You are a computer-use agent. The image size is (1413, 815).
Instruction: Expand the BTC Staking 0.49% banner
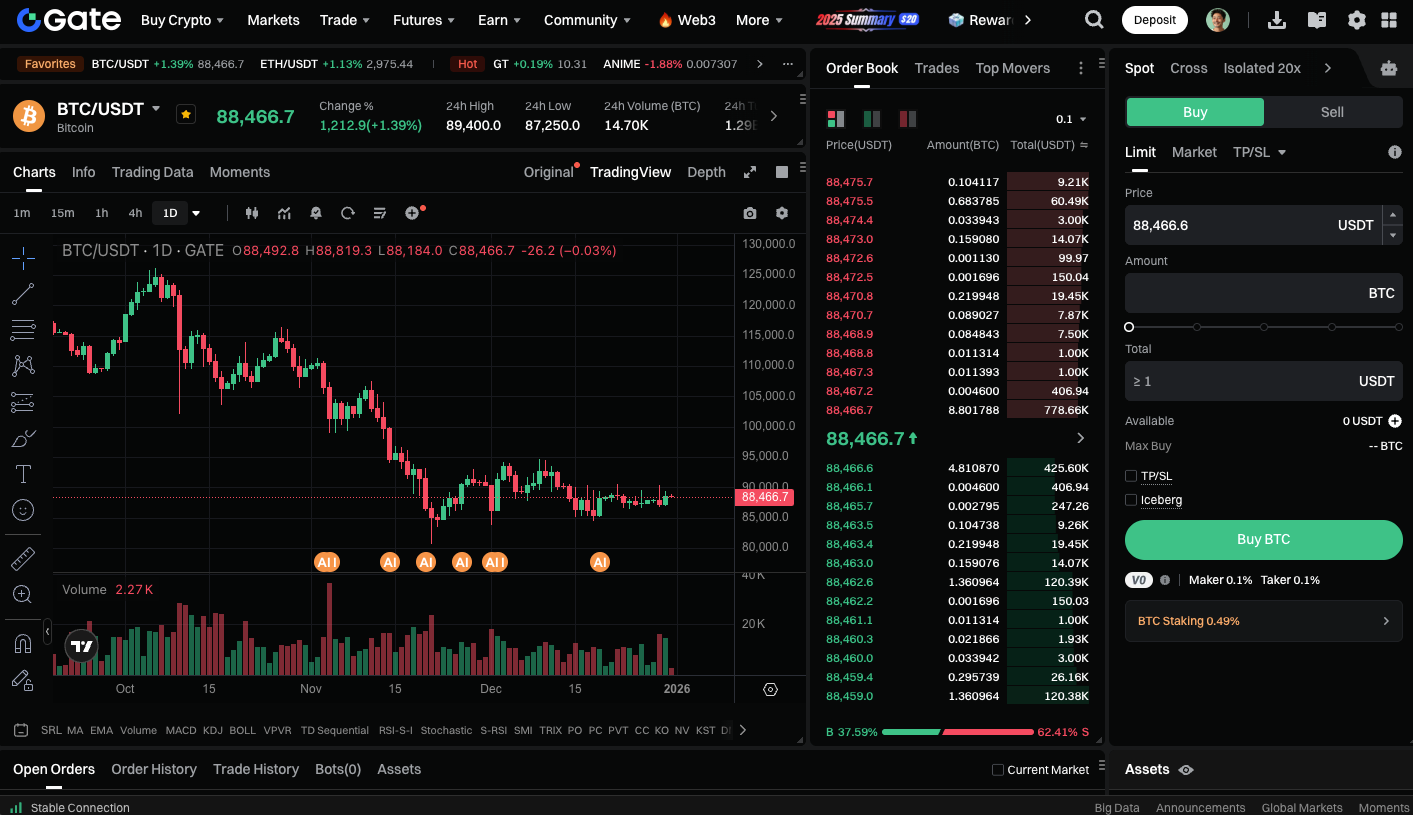tap(1264, 621)
